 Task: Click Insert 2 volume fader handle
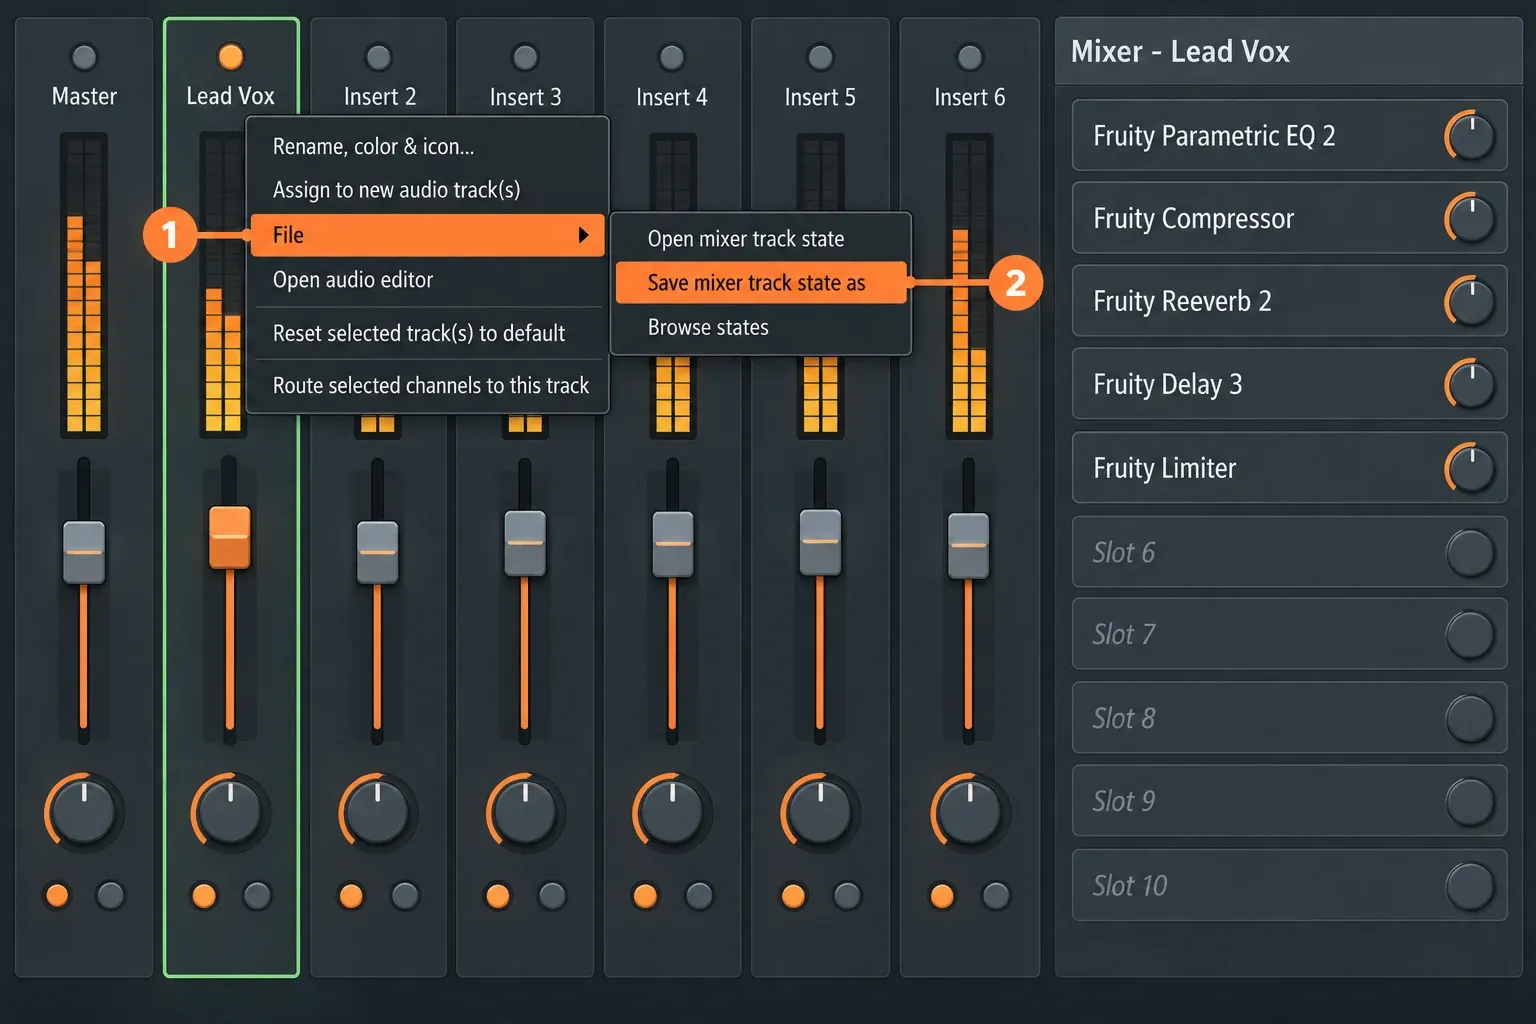378,552
